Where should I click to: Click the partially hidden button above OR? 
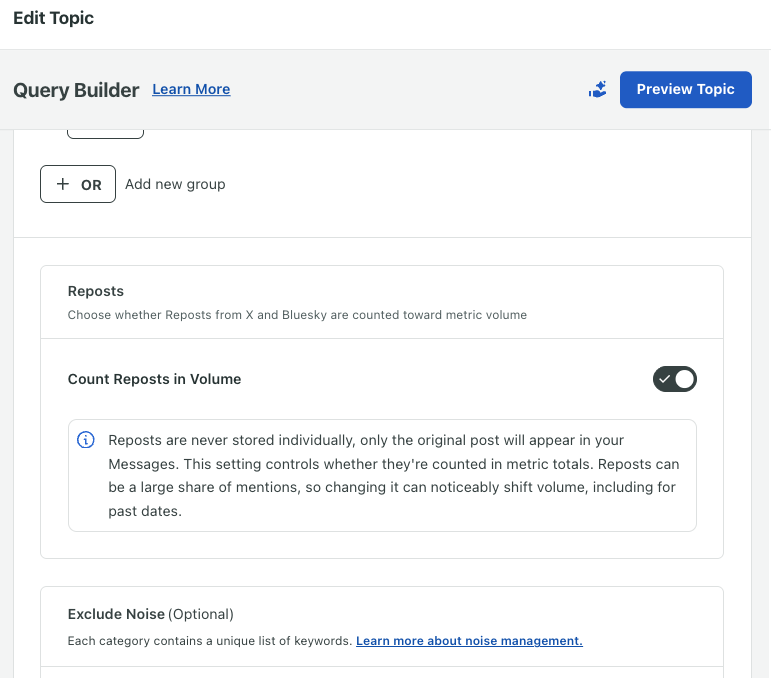pos(105,134)
